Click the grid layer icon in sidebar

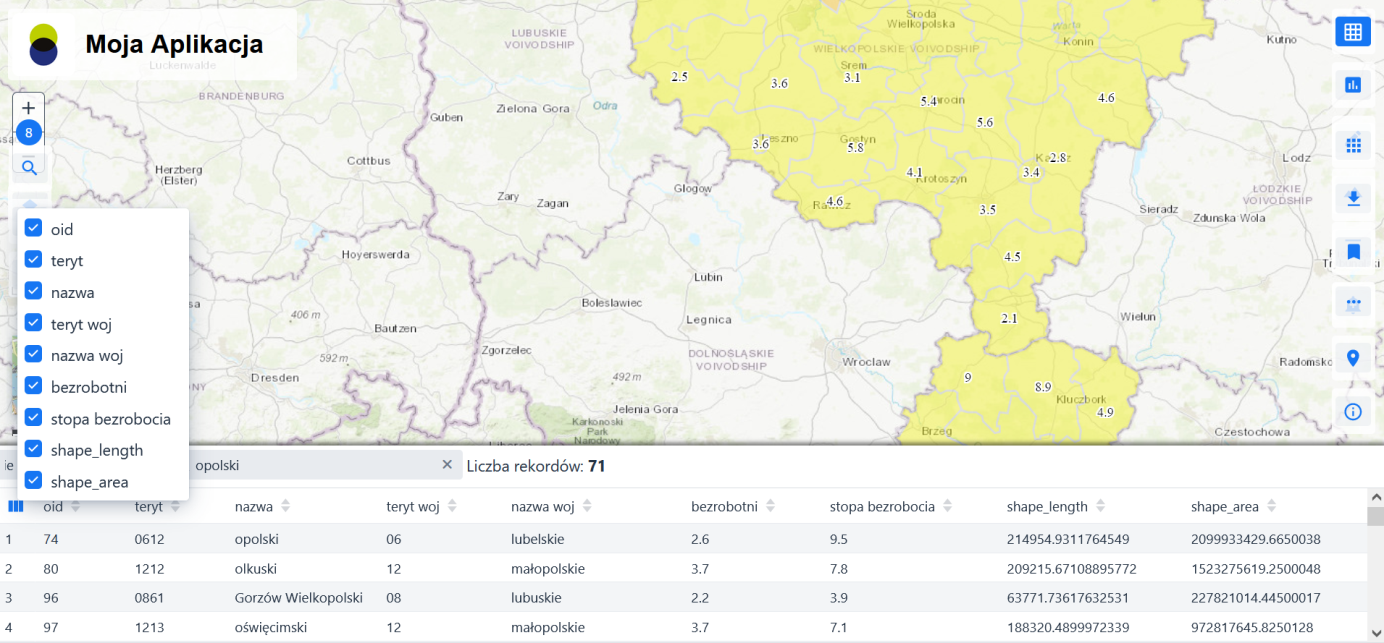coord(1353,144)
